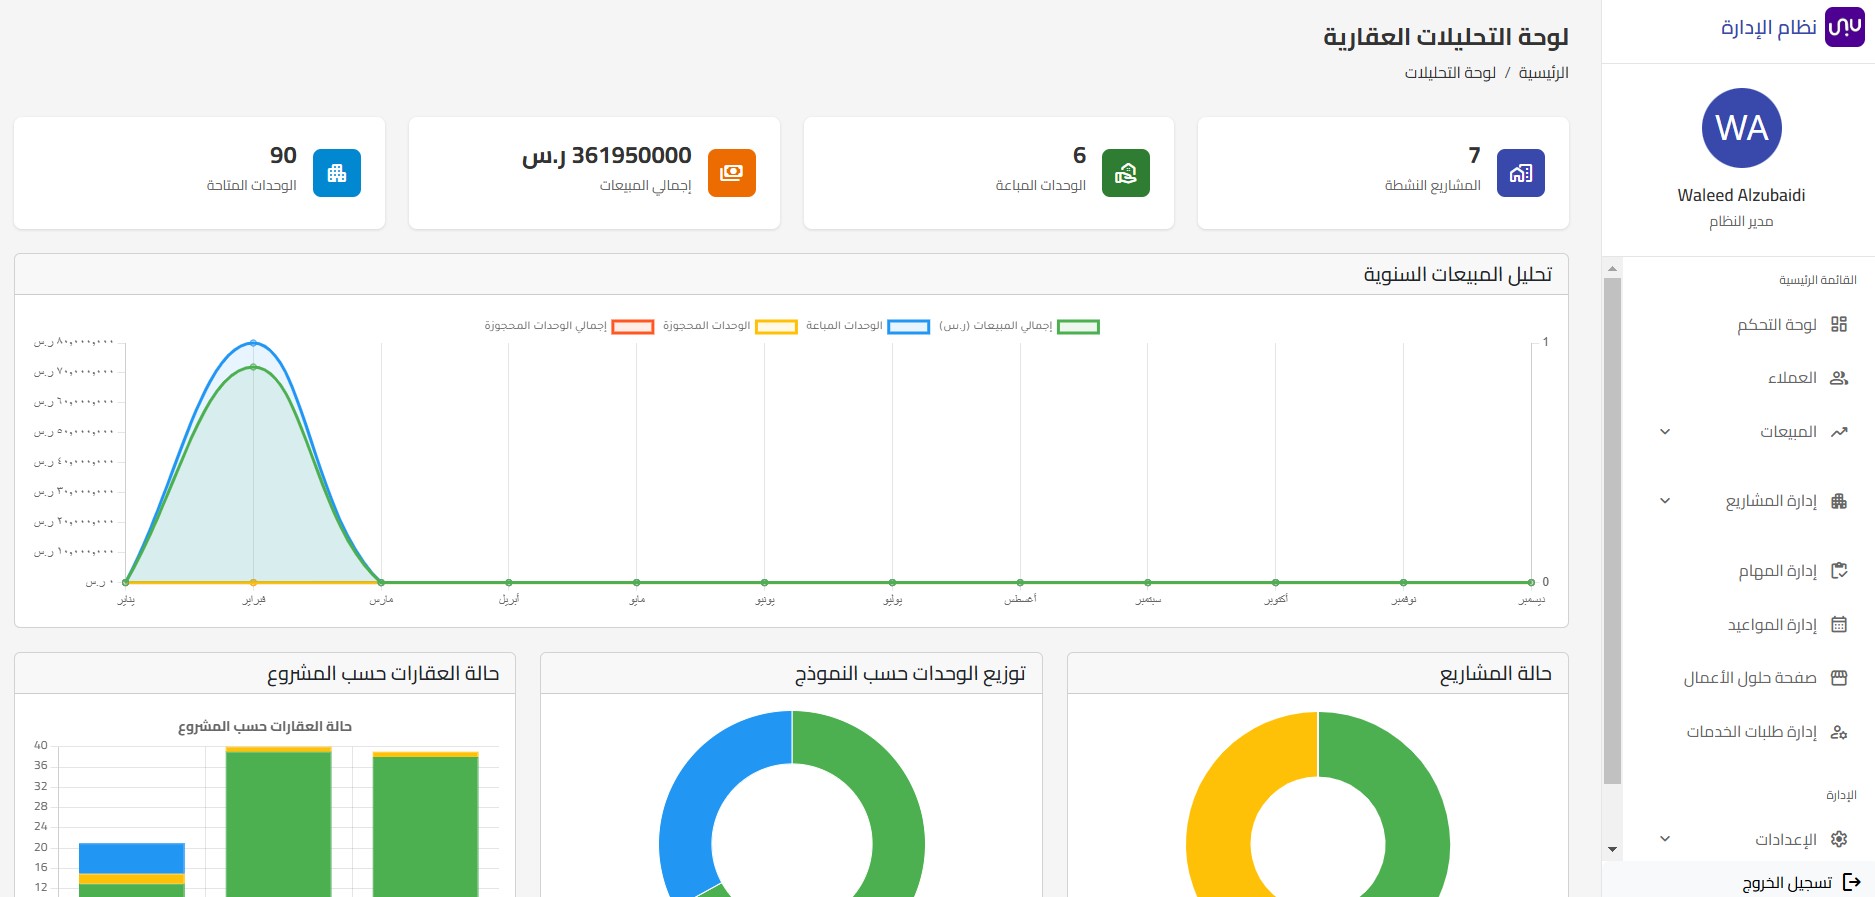Click the purple app logo icon

pos(1845,27)
